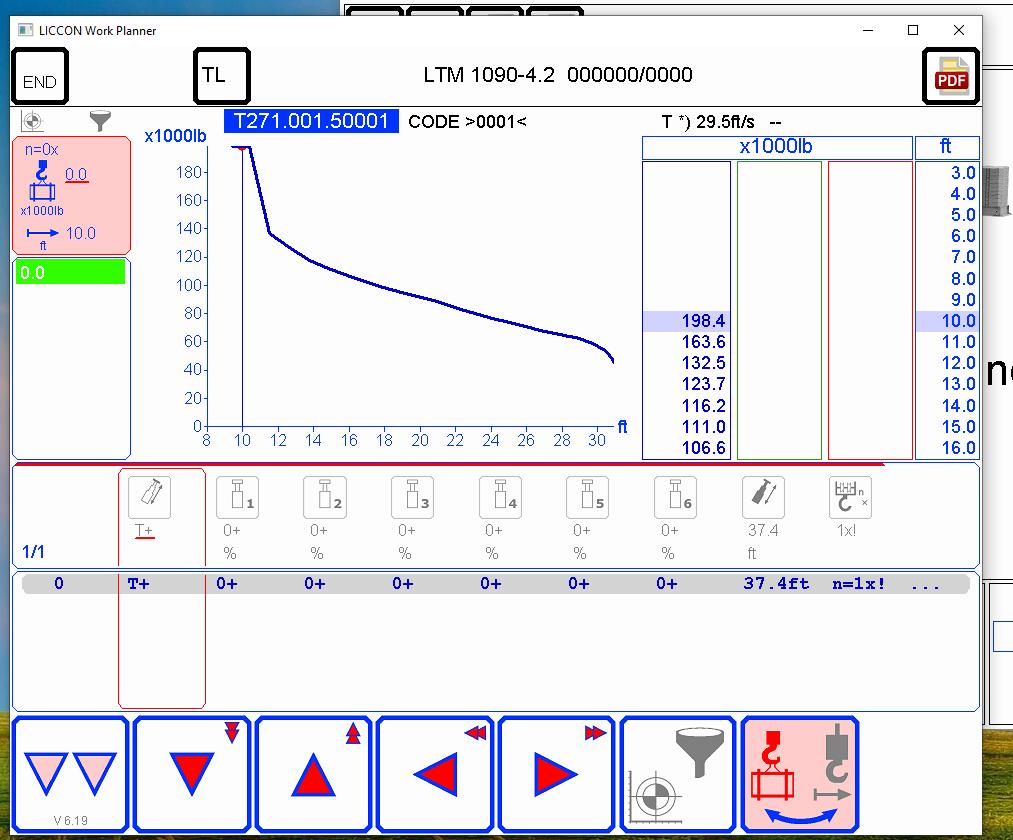The width and height of the screenshot is (1013, 840).
Task: Select the 116.2 load table value
Action: (x=704, y=406)
